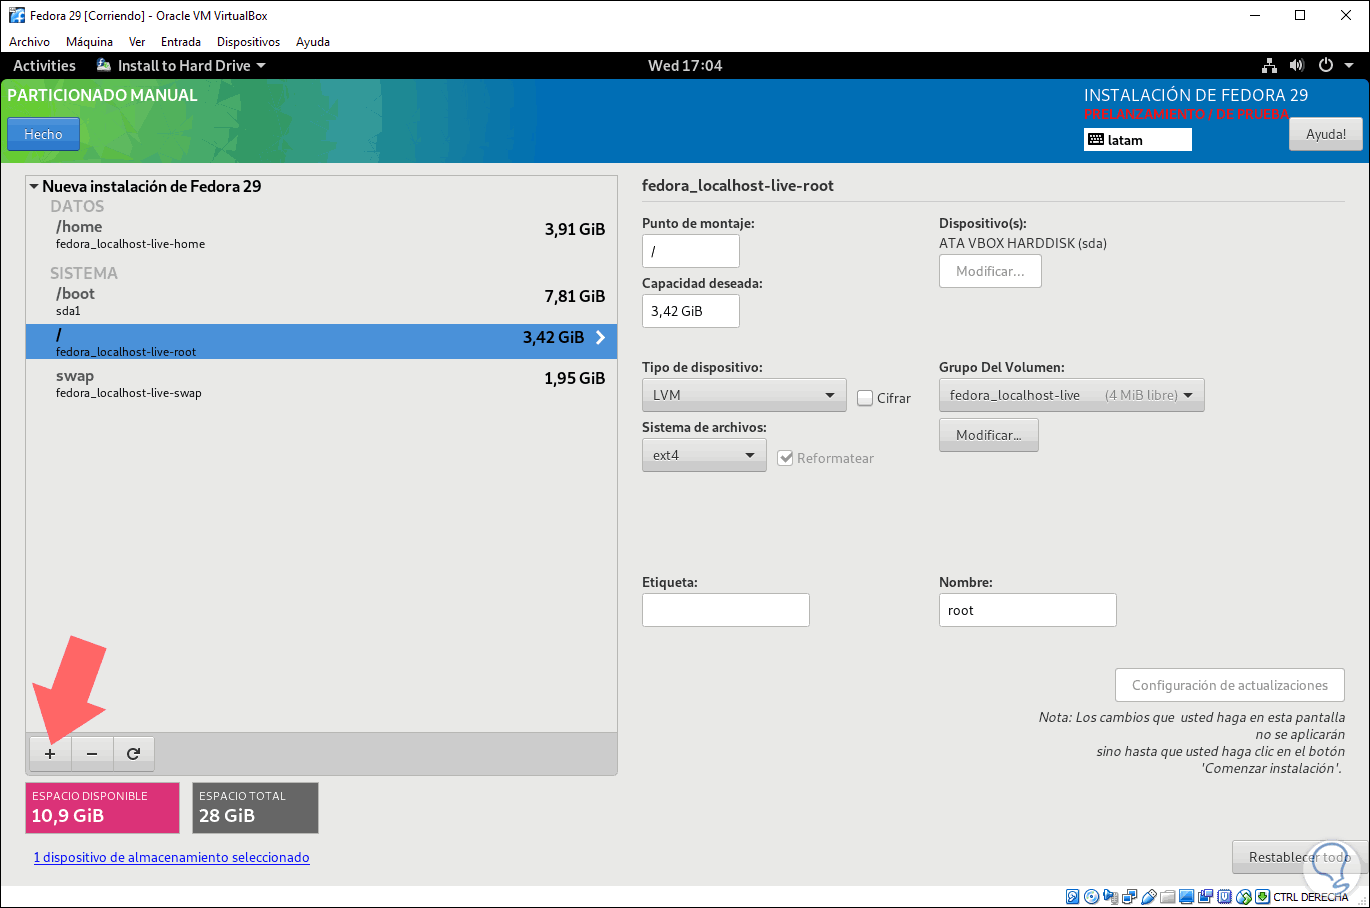Select the swap partition row
1370x908 pixels.
(321, 383)
